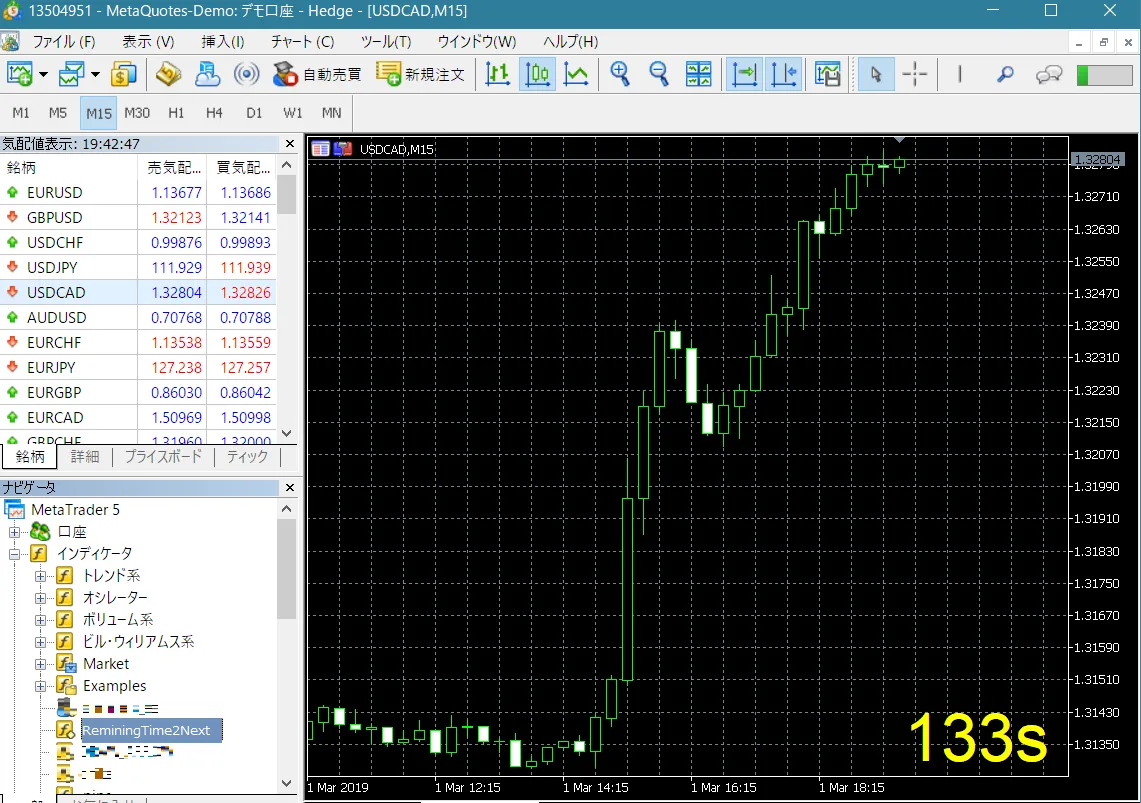
Task: Select the vertical line drawing tool
Action: [960, 74]
